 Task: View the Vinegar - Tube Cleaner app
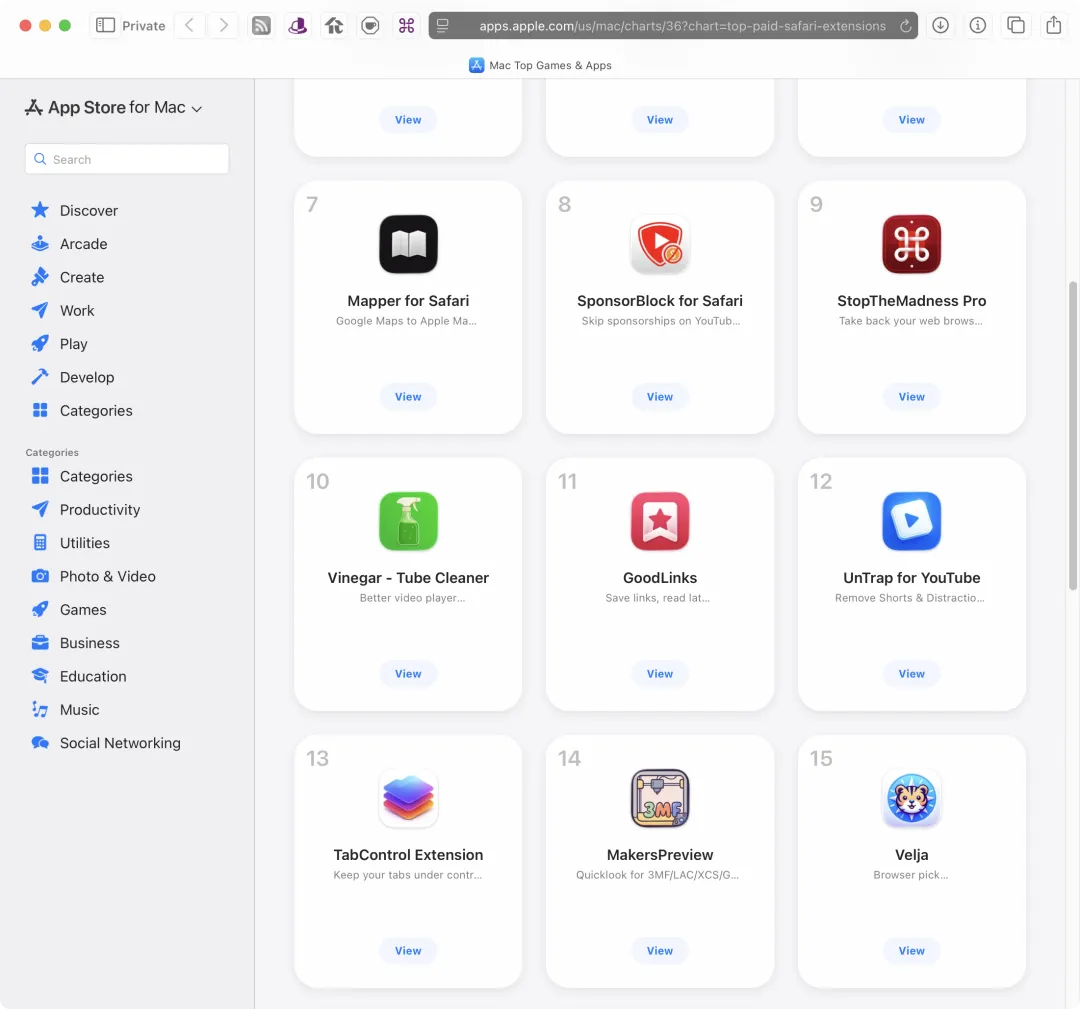point(408,674)
